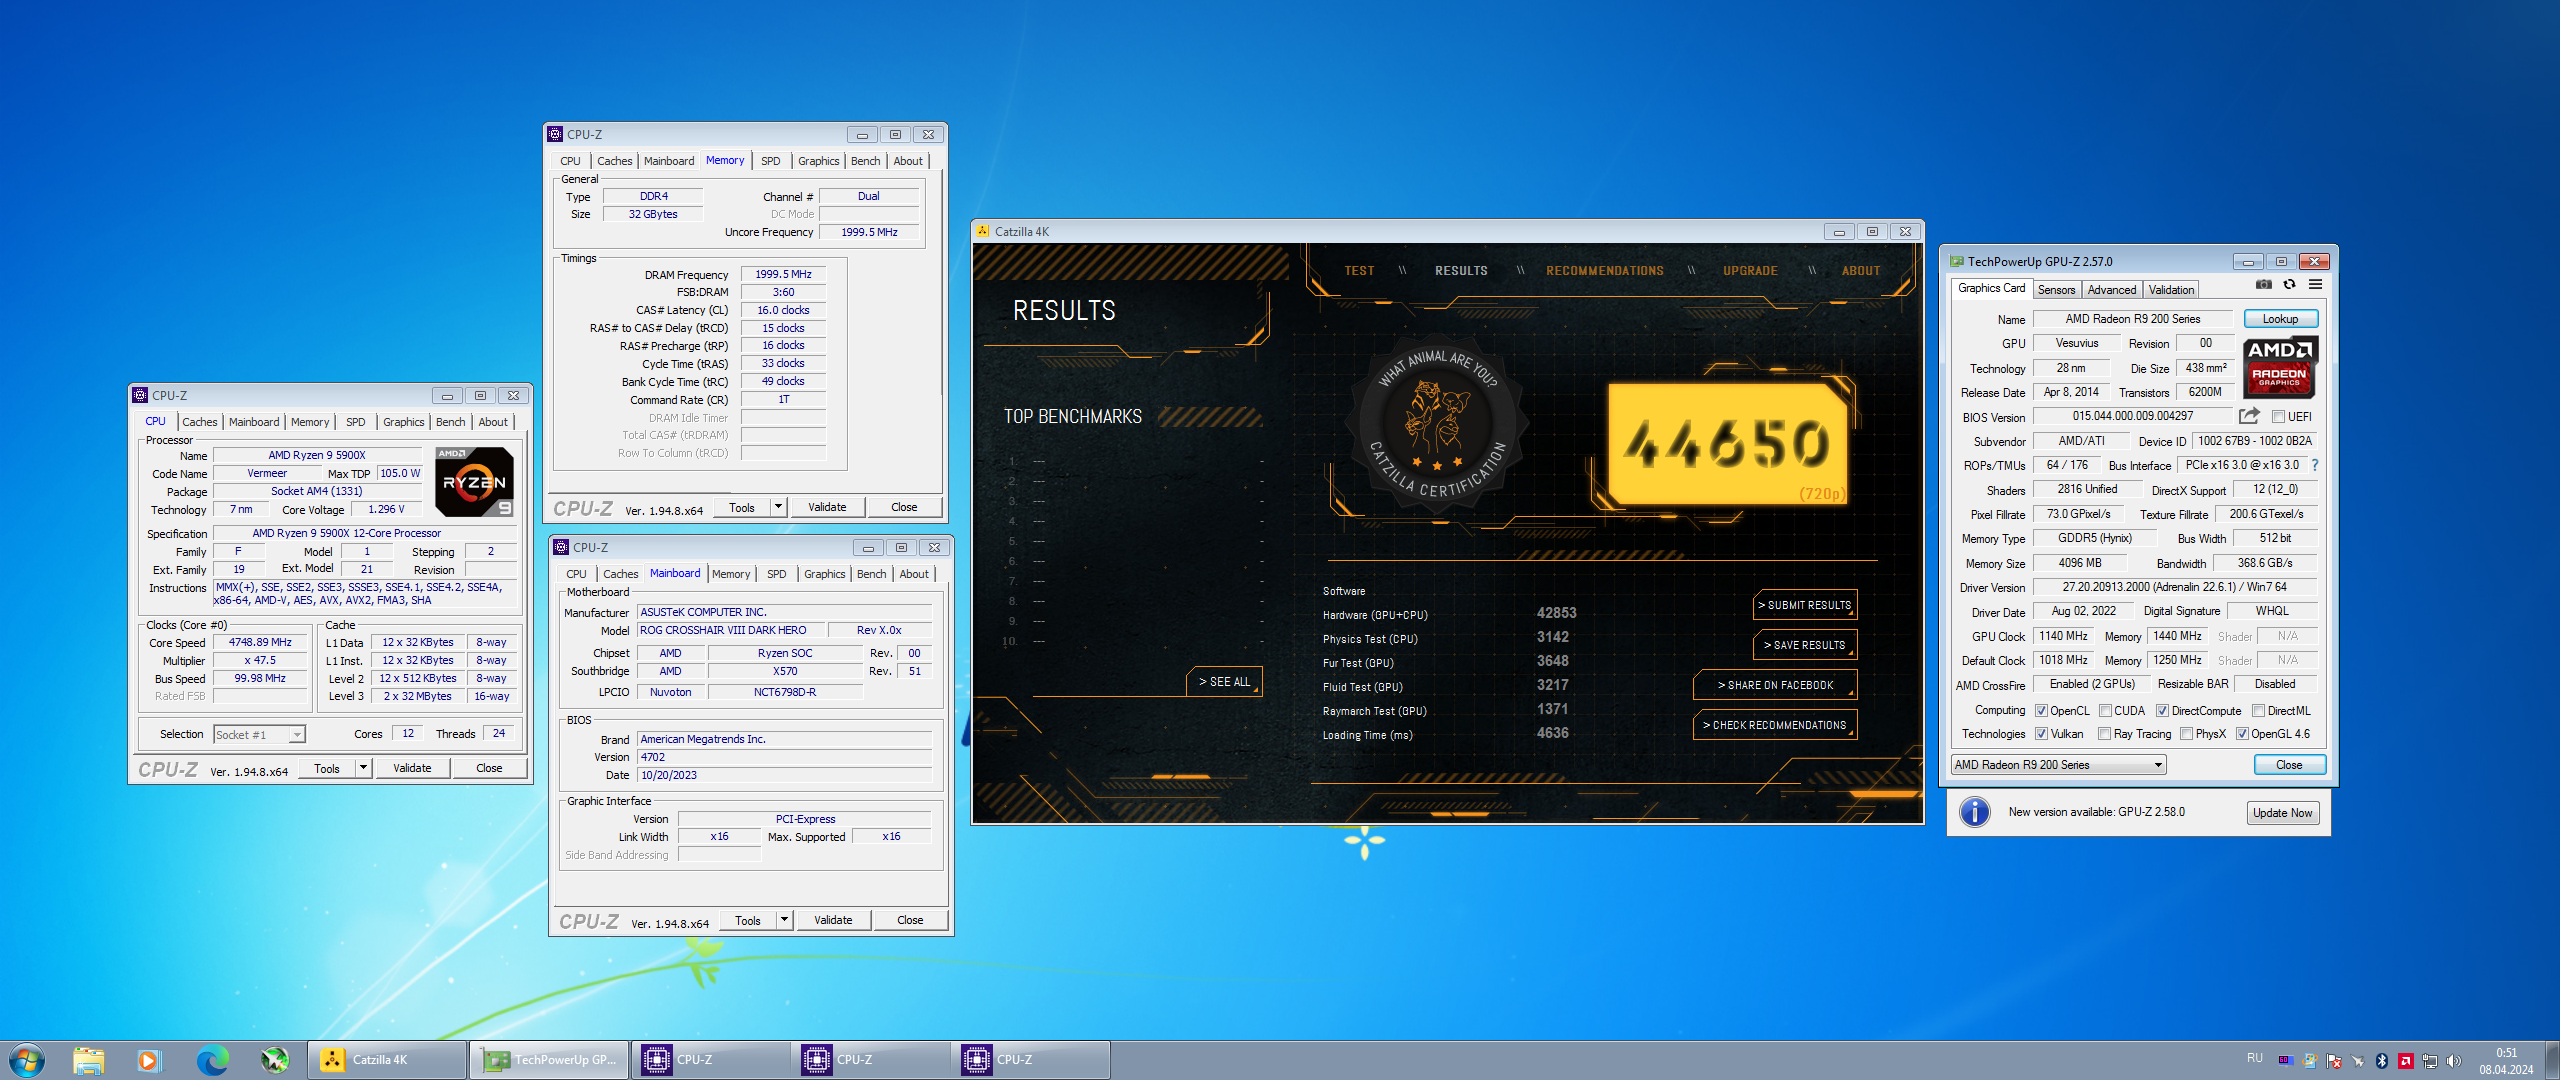The width and height of the screenshot is (2560, 1080).
Task: Click SAVE RESULTS in Catzilla
Action: point(1805,645)
